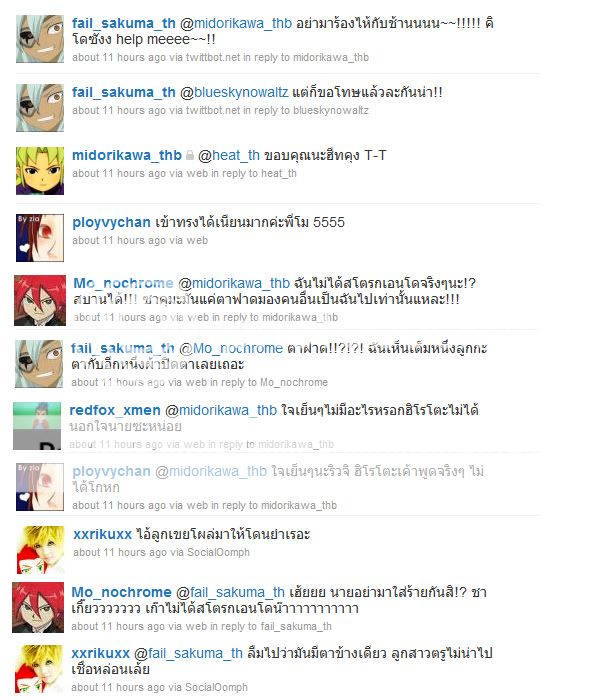Screen dimensions: 616x700
Task: Click 'in reply to blueskynowaltz' link
Action: (306, 110)
